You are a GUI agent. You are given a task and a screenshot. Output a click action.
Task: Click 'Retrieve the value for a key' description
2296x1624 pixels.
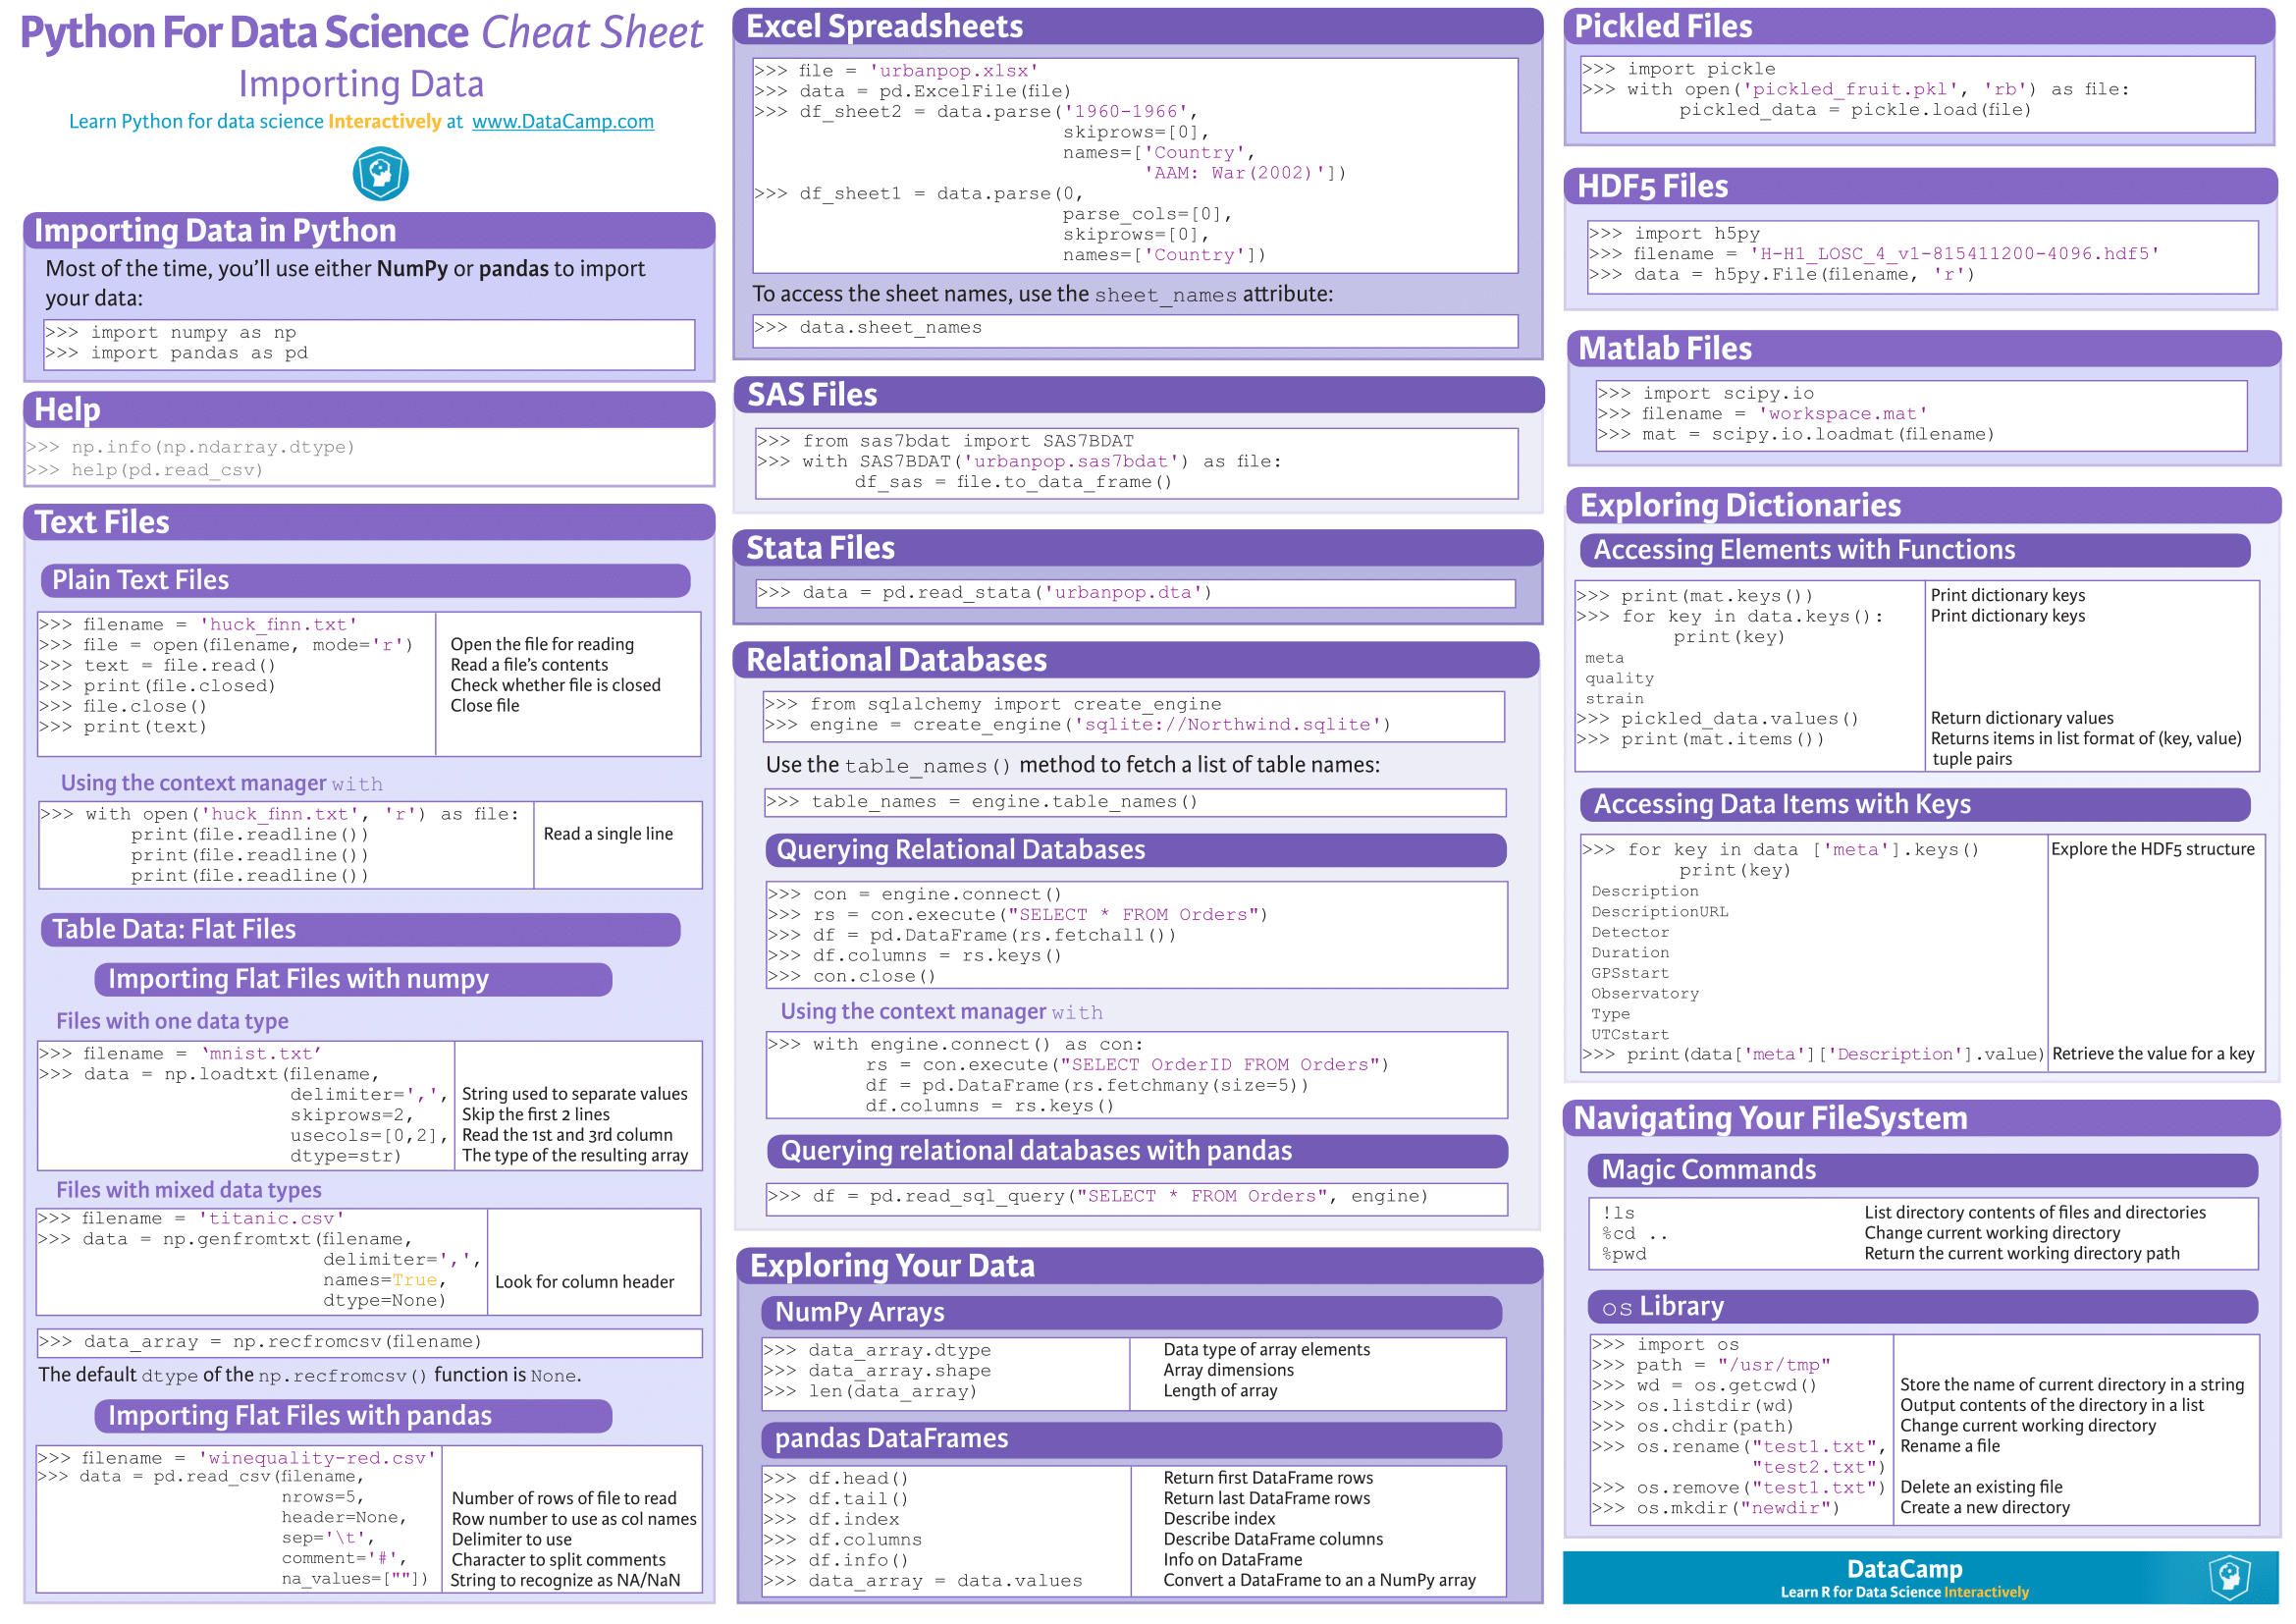point(2153,1054)
